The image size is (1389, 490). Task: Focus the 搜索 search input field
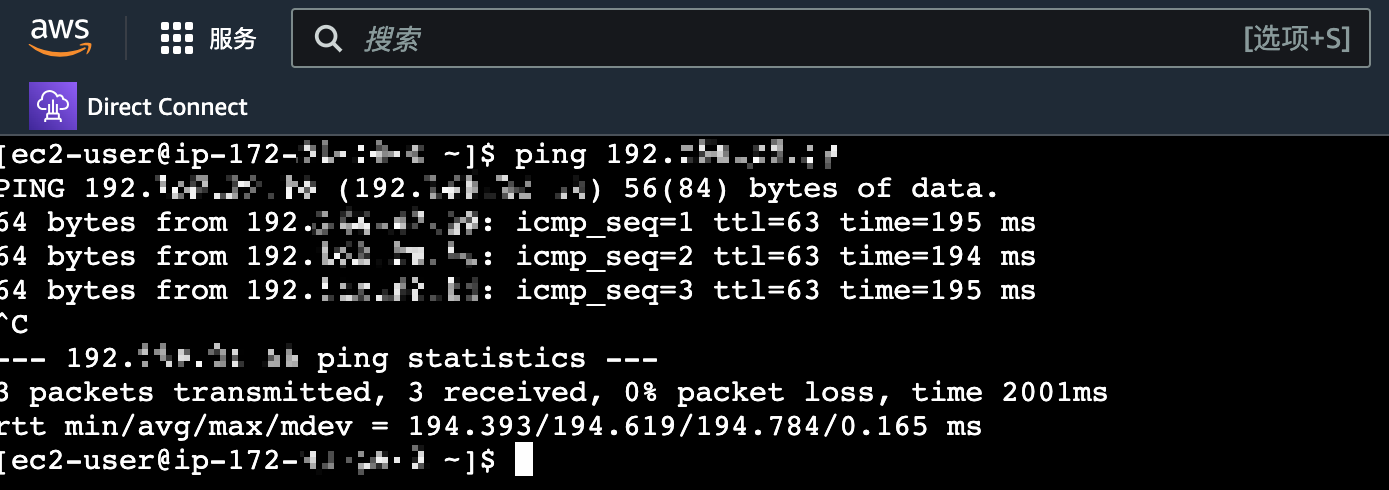780,39
